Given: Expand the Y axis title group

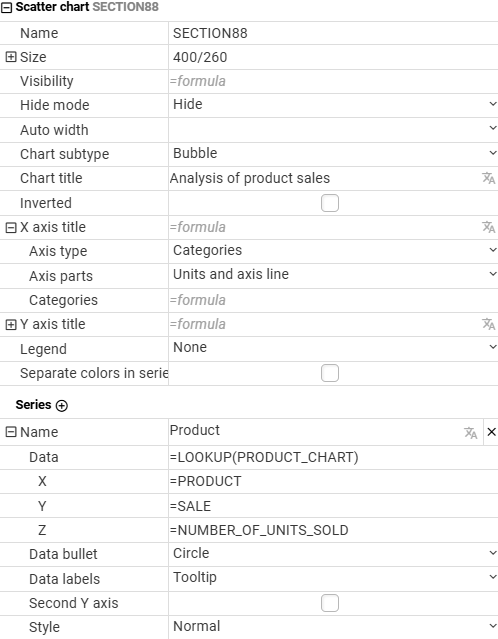Looking at the screenshot, I should (11, 324).
